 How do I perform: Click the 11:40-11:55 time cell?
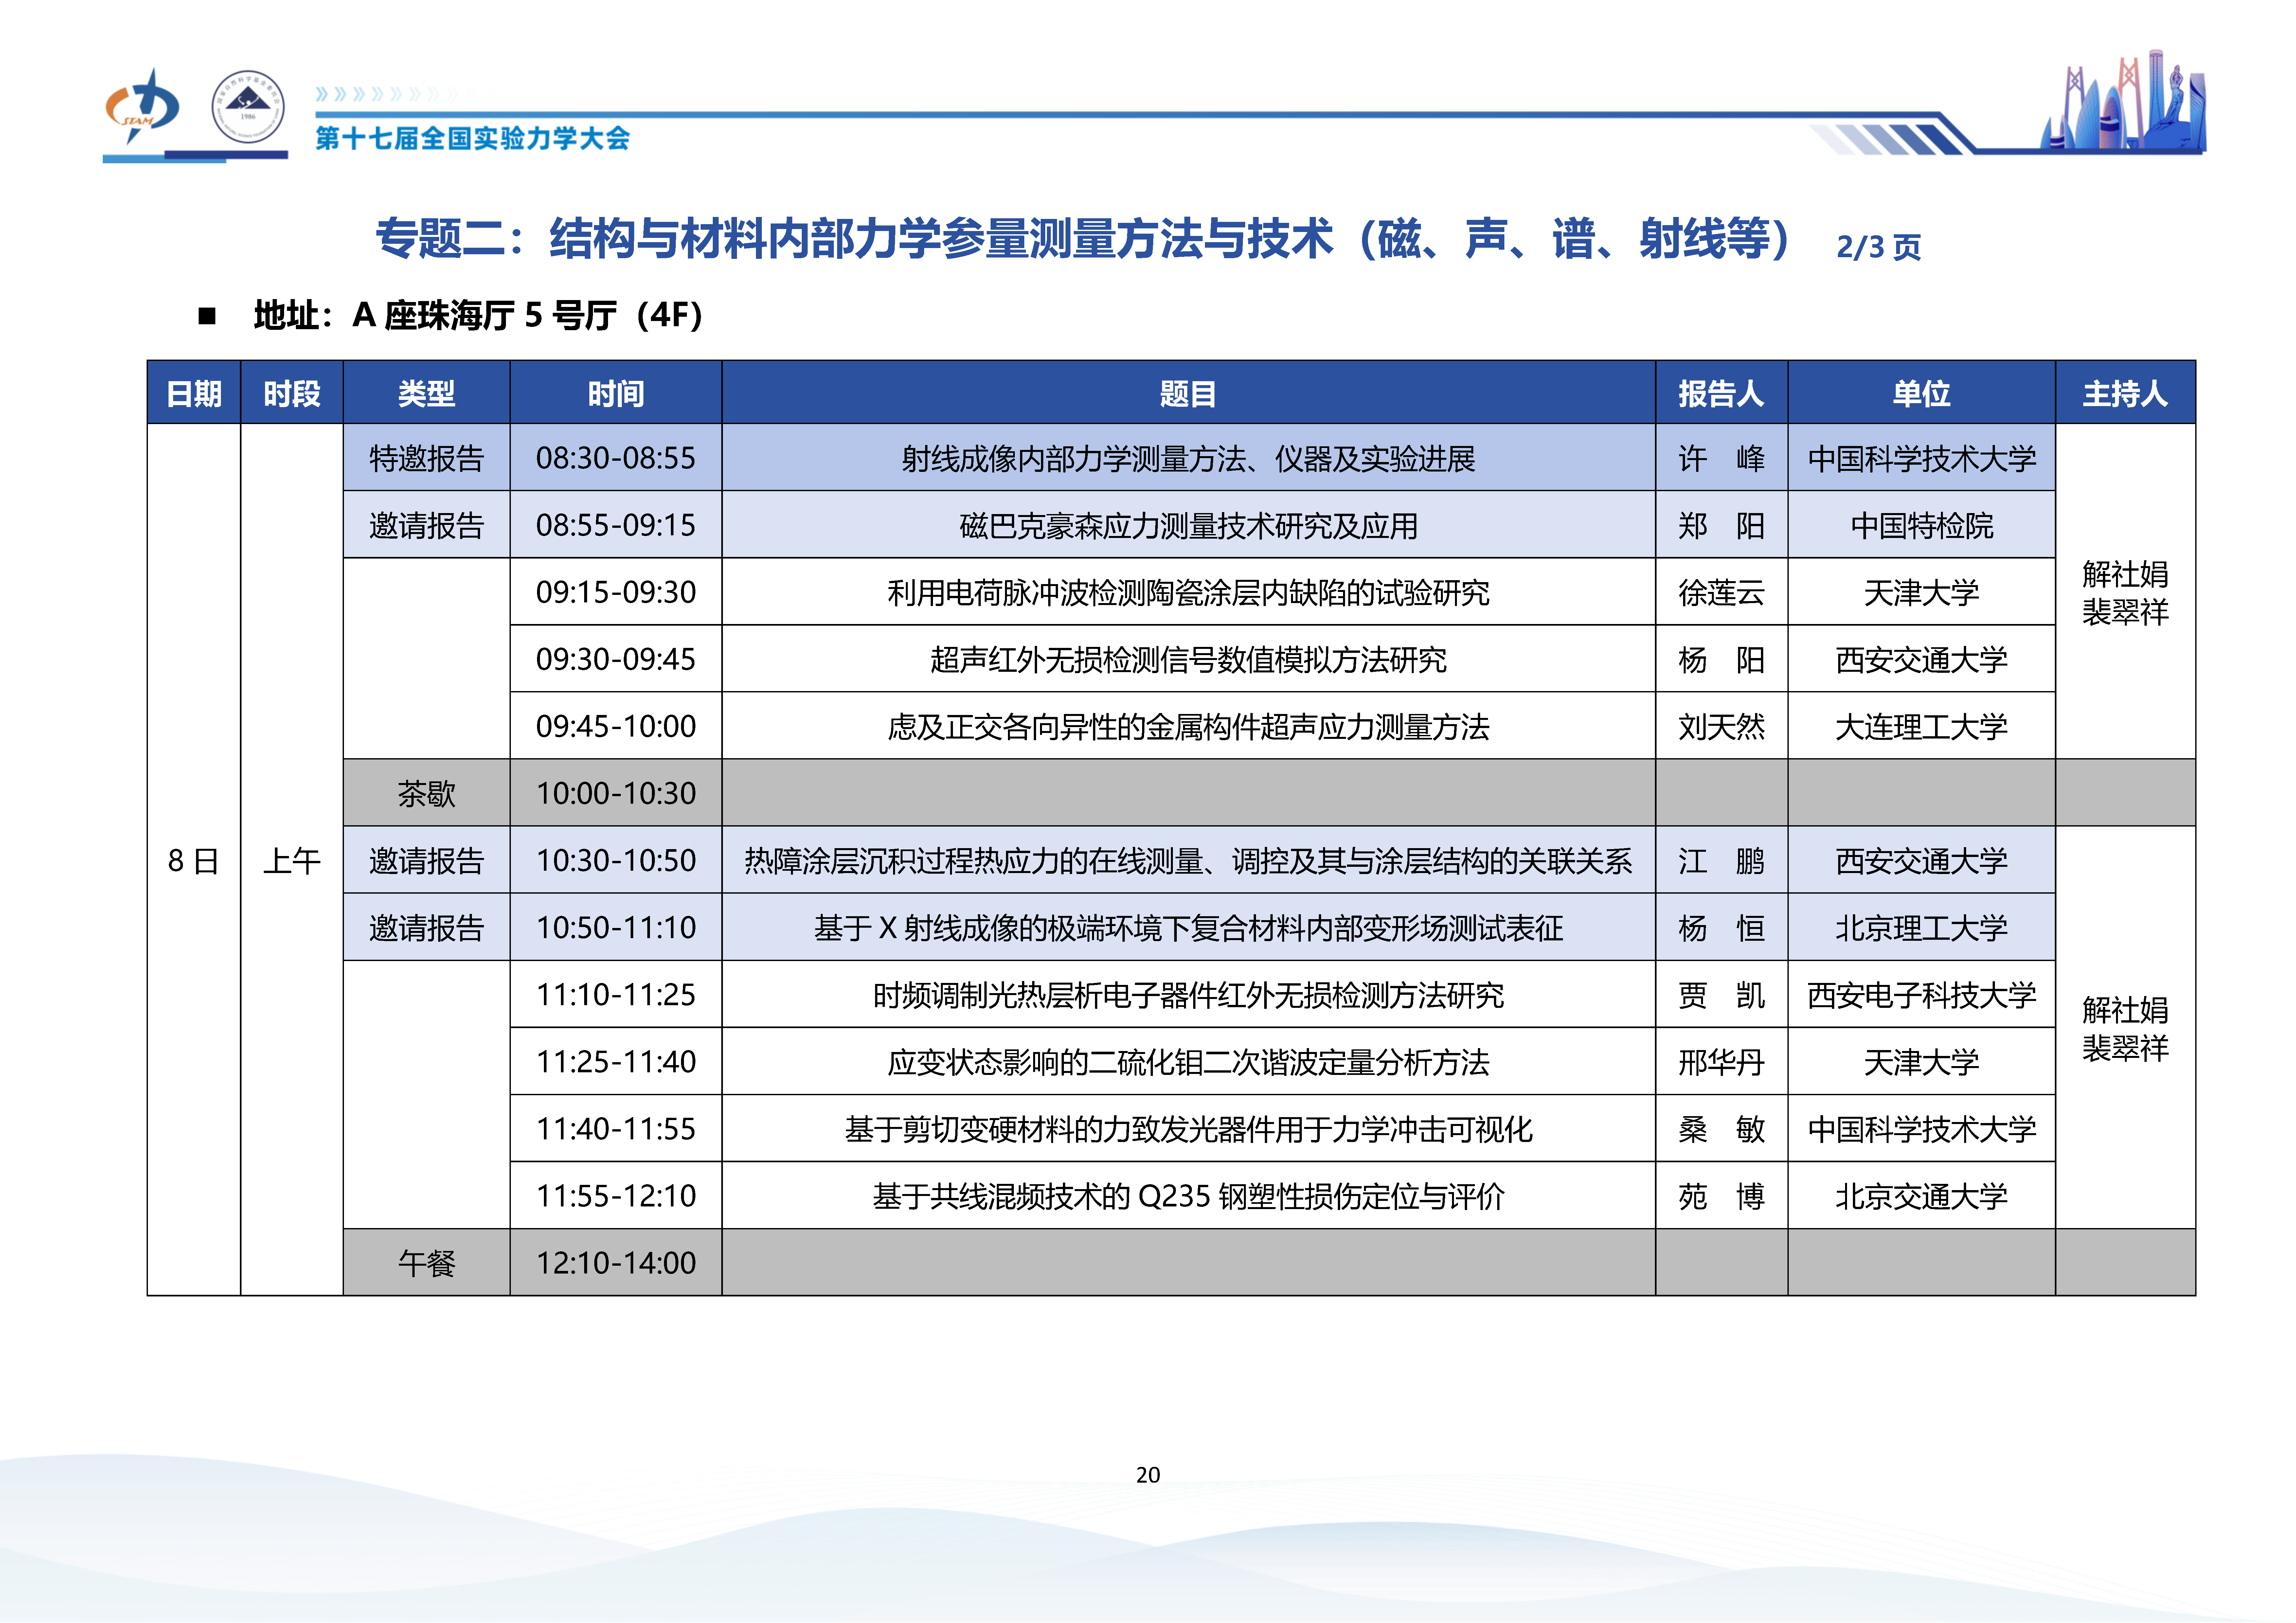point(616,1128)
